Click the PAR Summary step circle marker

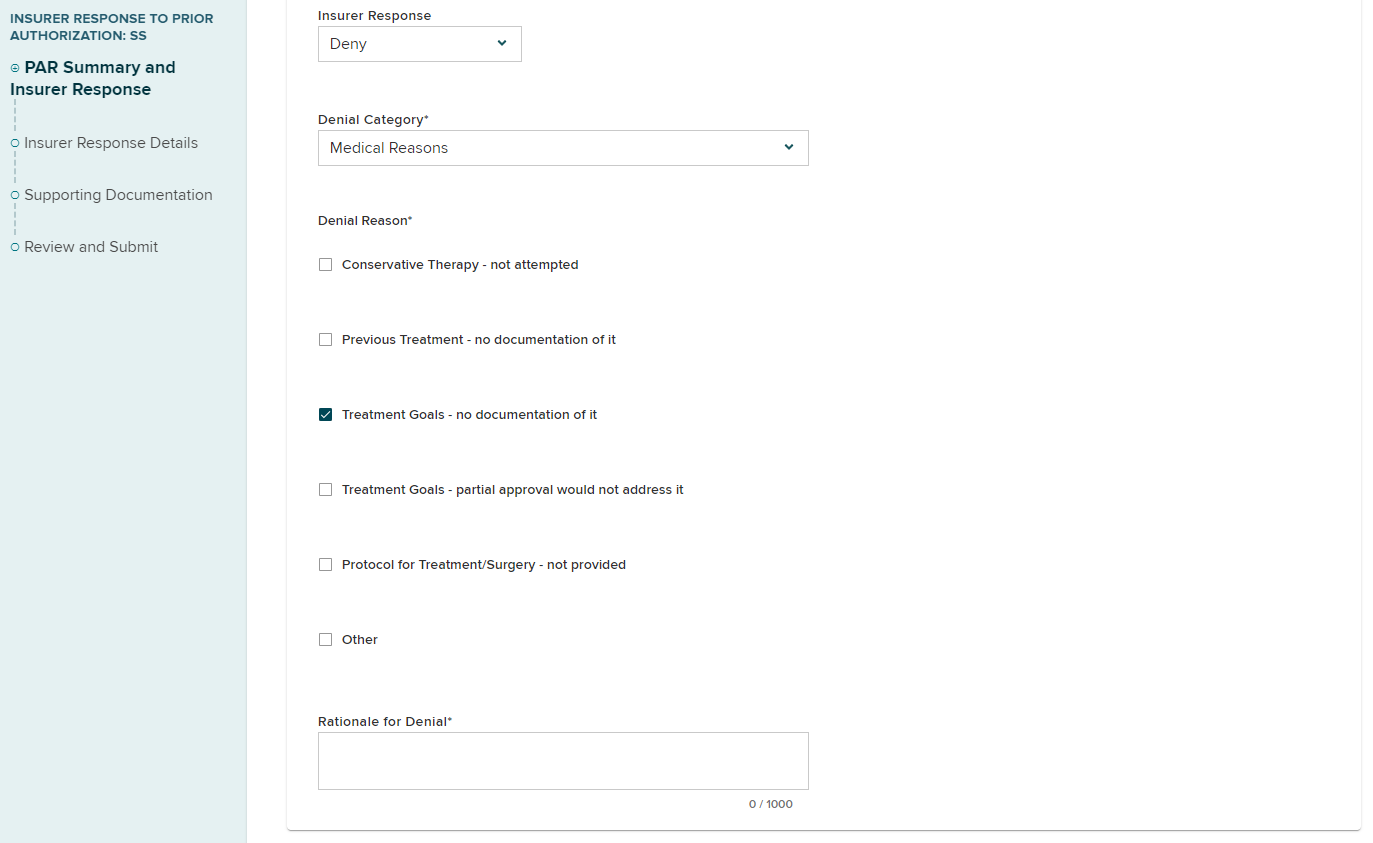click(x=15, y=68)
